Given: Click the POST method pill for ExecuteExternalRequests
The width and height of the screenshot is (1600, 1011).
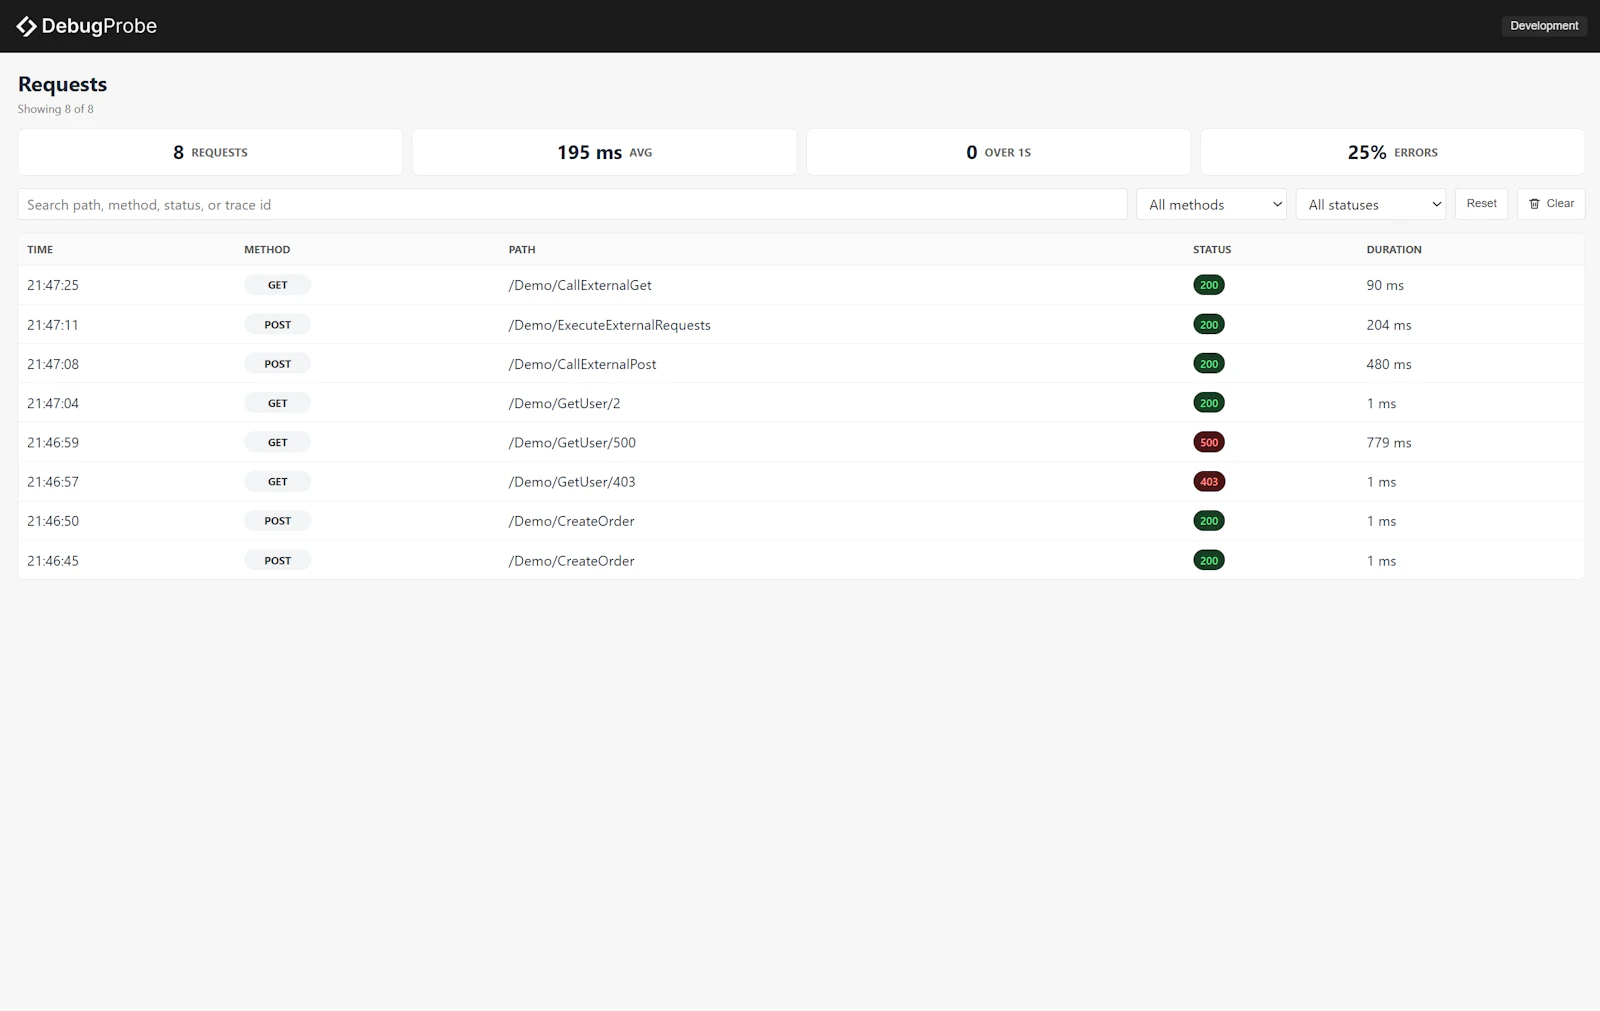Looking at the screenshot, I should click(x=277, y=325).
